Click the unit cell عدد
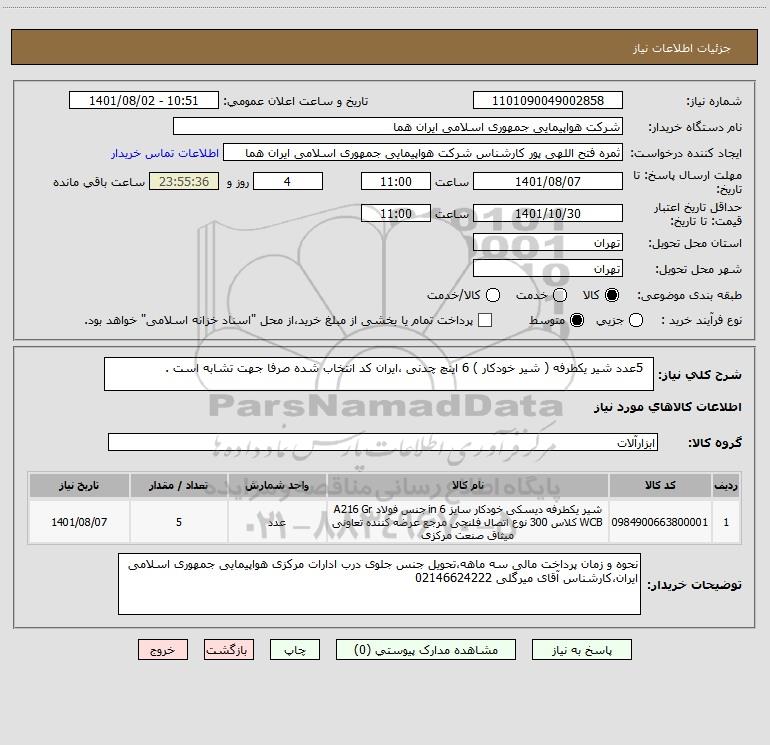 click(277, 522)
